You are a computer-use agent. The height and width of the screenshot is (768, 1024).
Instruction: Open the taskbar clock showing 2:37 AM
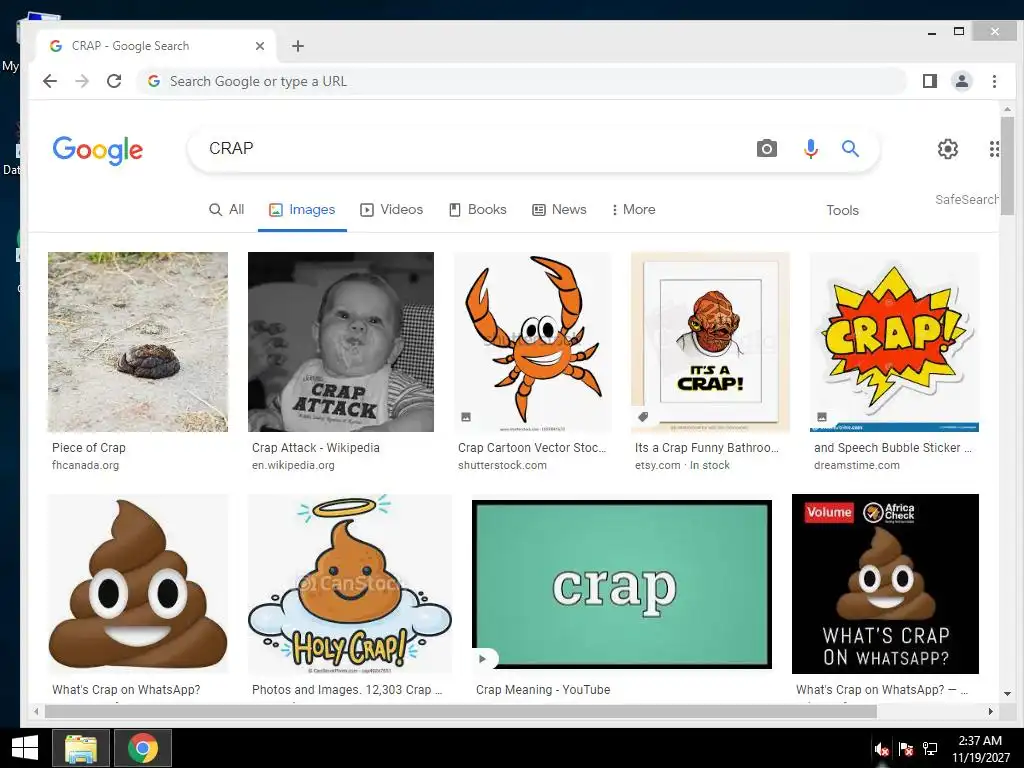click(980, 749)
